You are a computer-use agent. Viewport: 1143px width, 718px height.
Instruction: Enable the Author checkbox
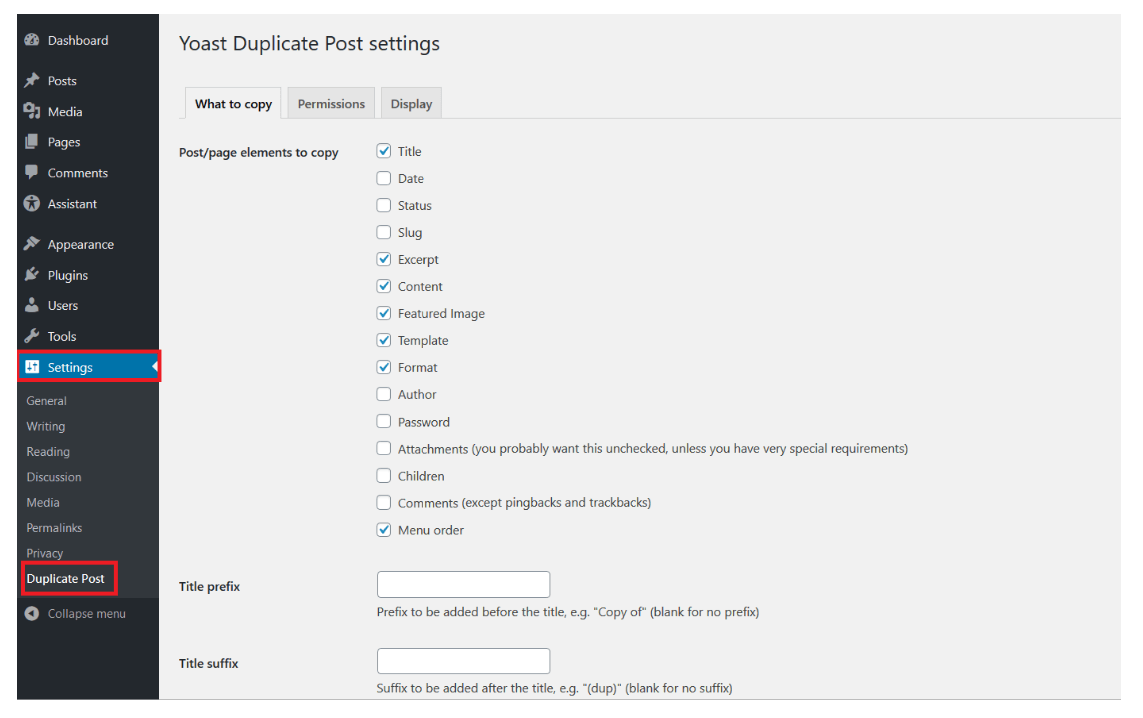pyautogui.click(x=383, y=394)
